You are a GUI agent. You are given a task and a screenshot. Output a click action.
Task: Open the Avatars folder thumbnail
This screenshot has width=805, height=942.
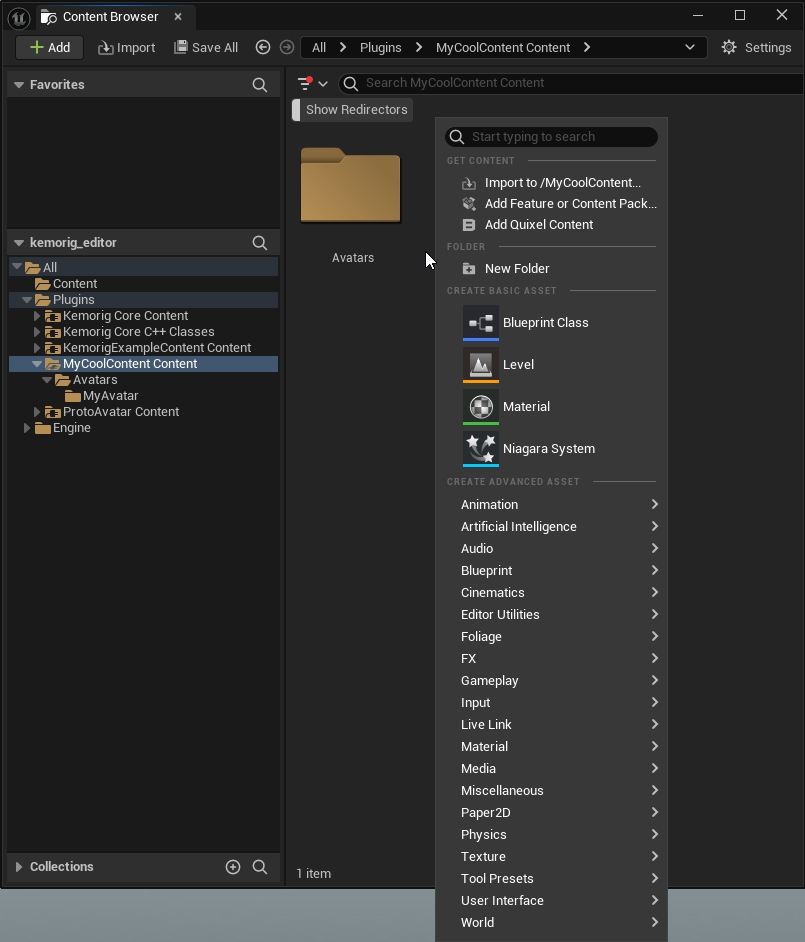click(x=351, y=187)
